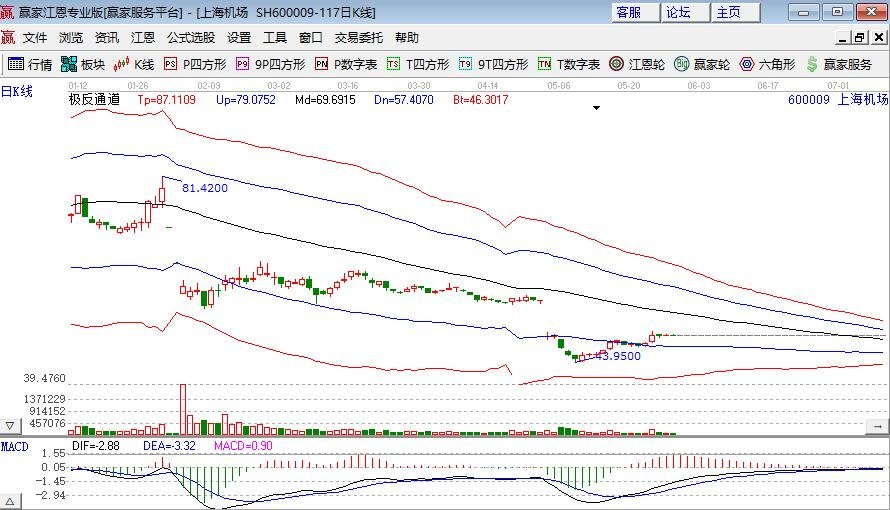The width and height of the screenshot is (890, 510).
Task: Open the 公式选股 menu
Action: pos(191,37)
